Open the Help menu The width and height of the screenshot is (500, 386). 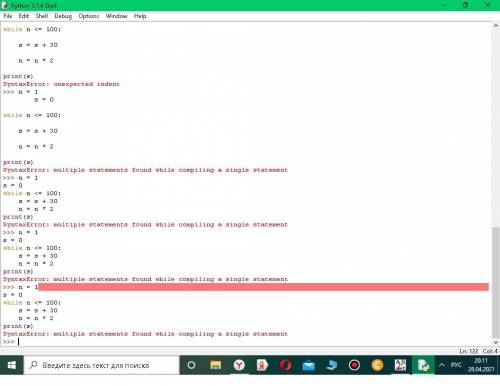[x=140, y=16]
